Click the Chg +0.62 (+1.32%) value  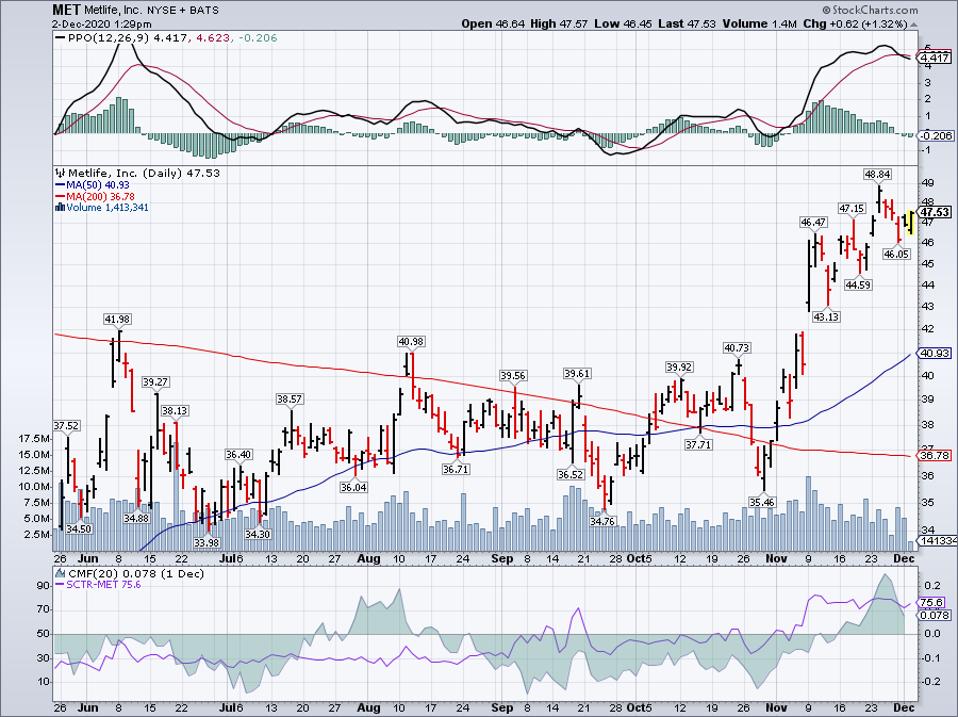pyautogui.click(x=855, y=24)
